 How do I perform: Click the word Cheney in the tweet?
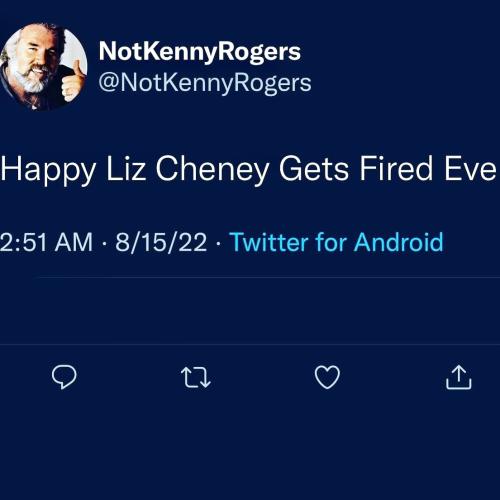pos(212,169)
